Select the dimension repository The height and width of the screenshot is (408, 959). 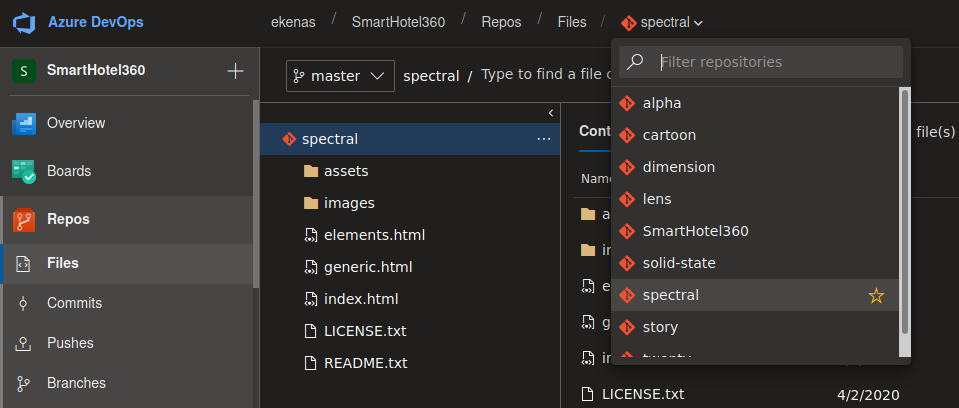[x=755, y=167]
